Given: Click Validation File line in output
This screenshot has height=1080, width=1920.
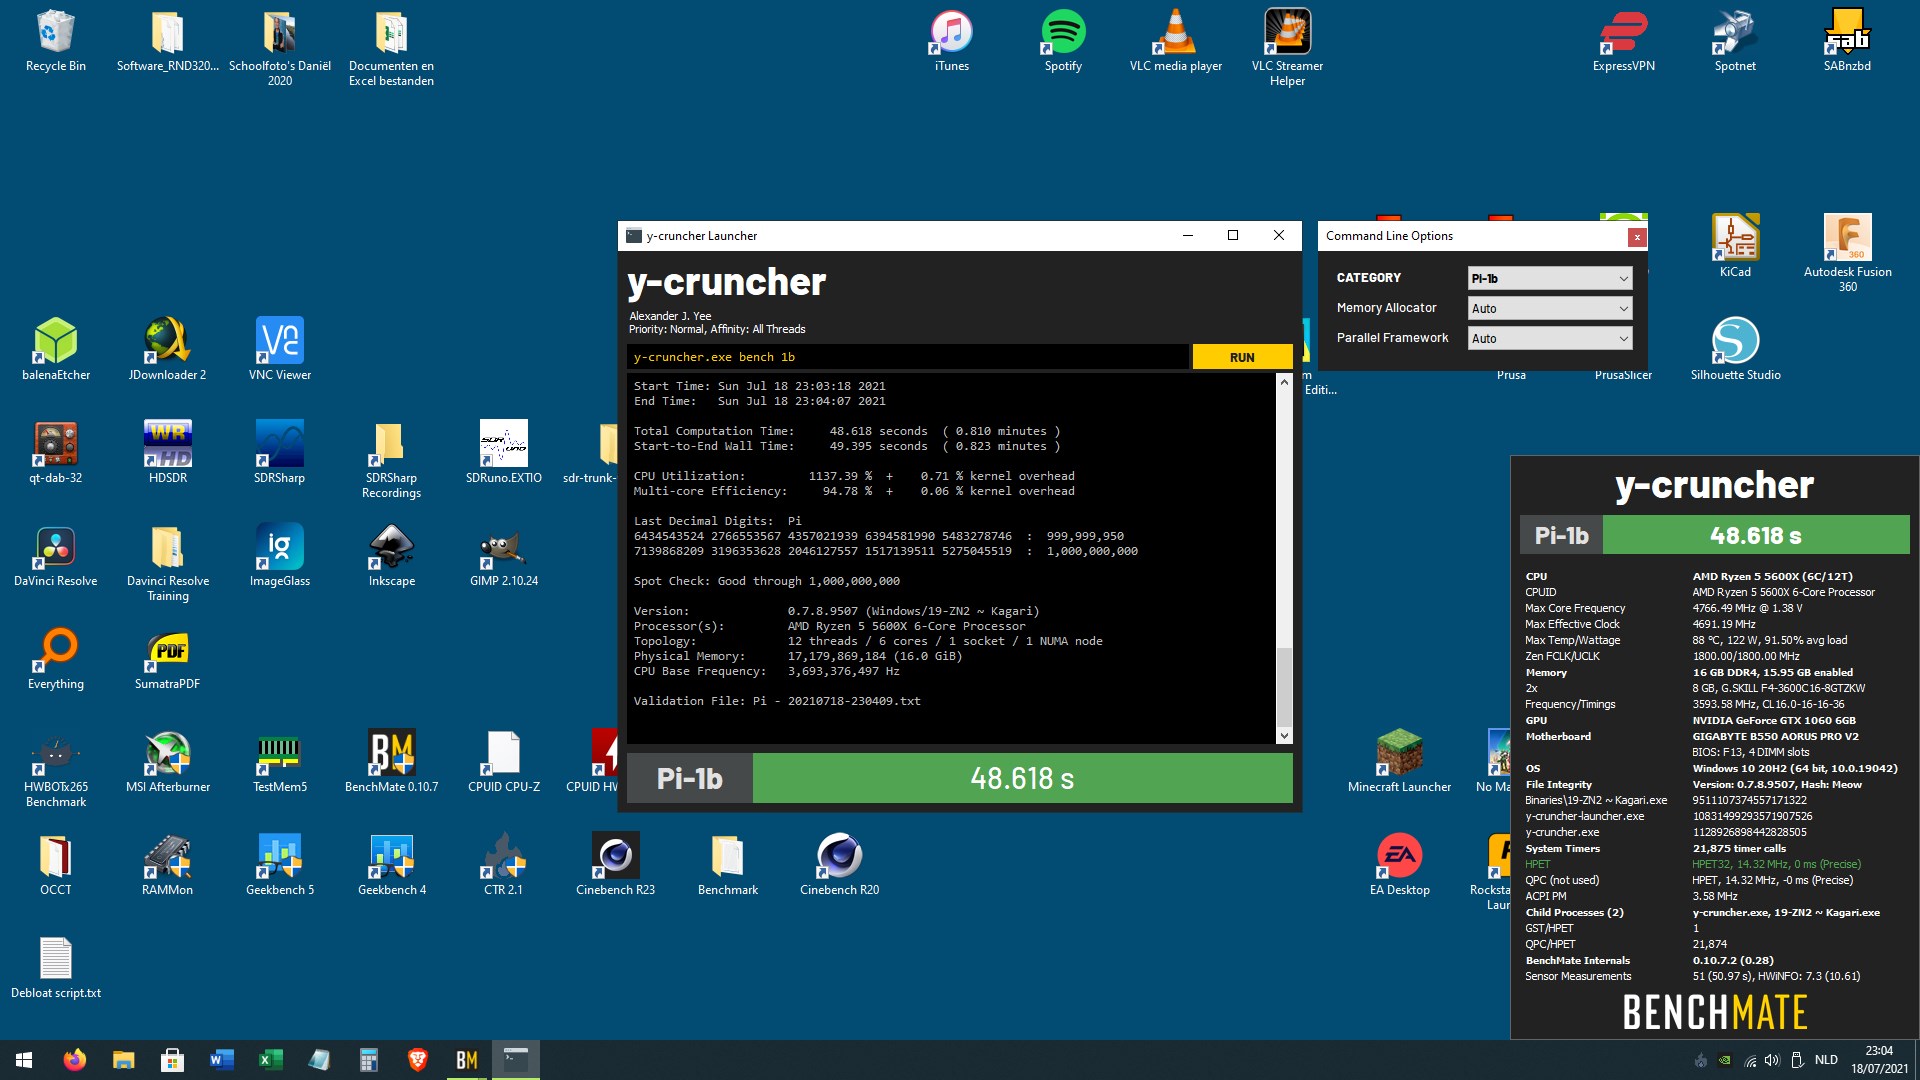Looking at the screenshot, I should pos(776,701).
